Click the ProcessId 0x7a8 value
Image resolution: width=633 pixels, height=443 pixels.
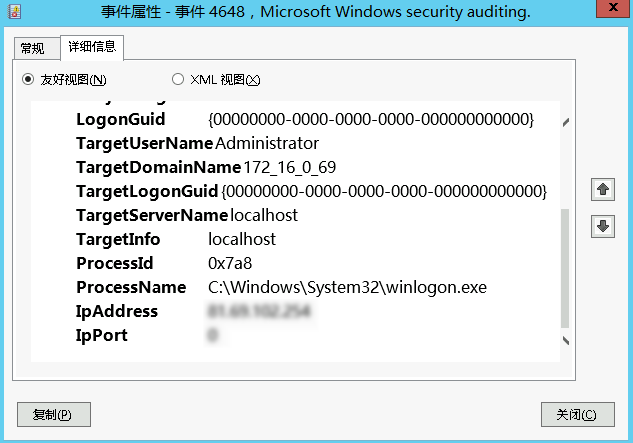(230, 264)
